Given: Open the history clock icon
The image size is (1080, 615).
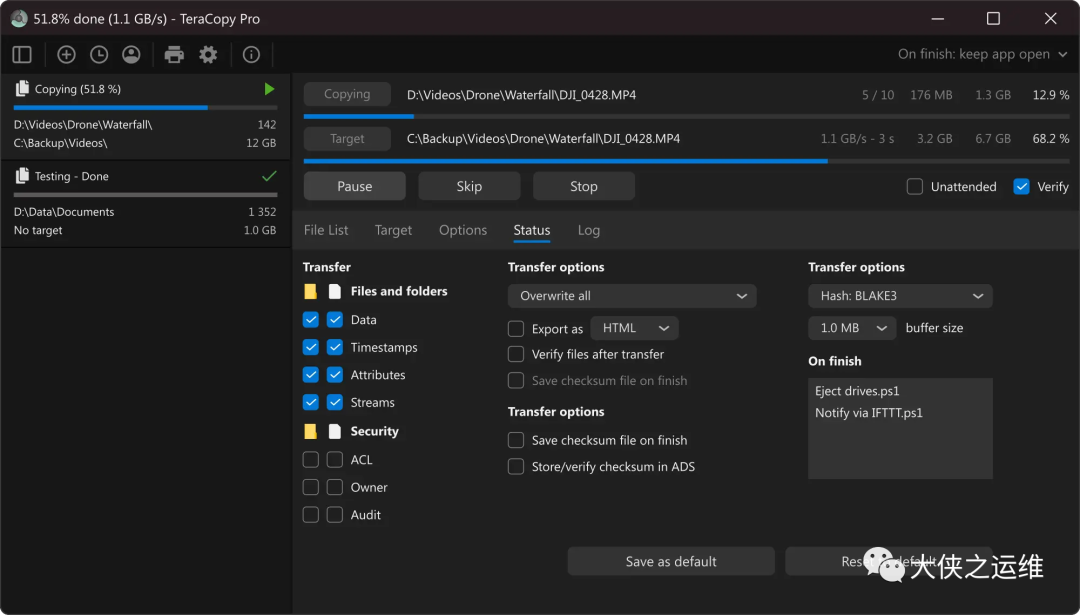Looking at the screenshot, I should coord(99,55).
